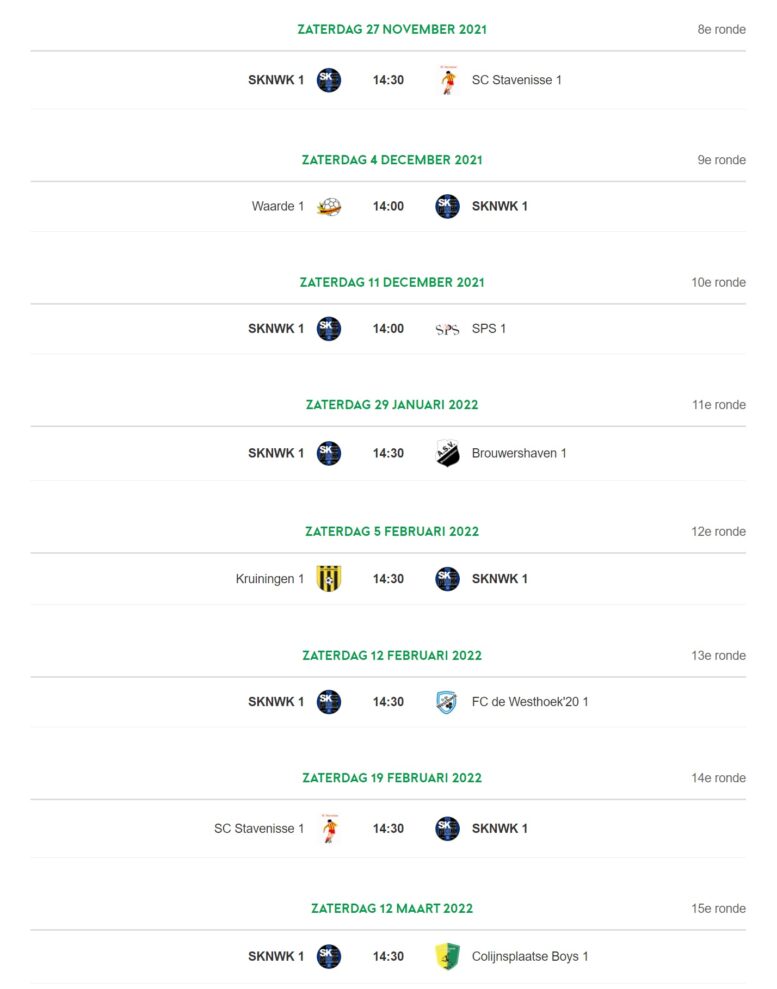
Task: Open the FC de Westhoek'20 1 team link
Action: (x=530, y=702)
